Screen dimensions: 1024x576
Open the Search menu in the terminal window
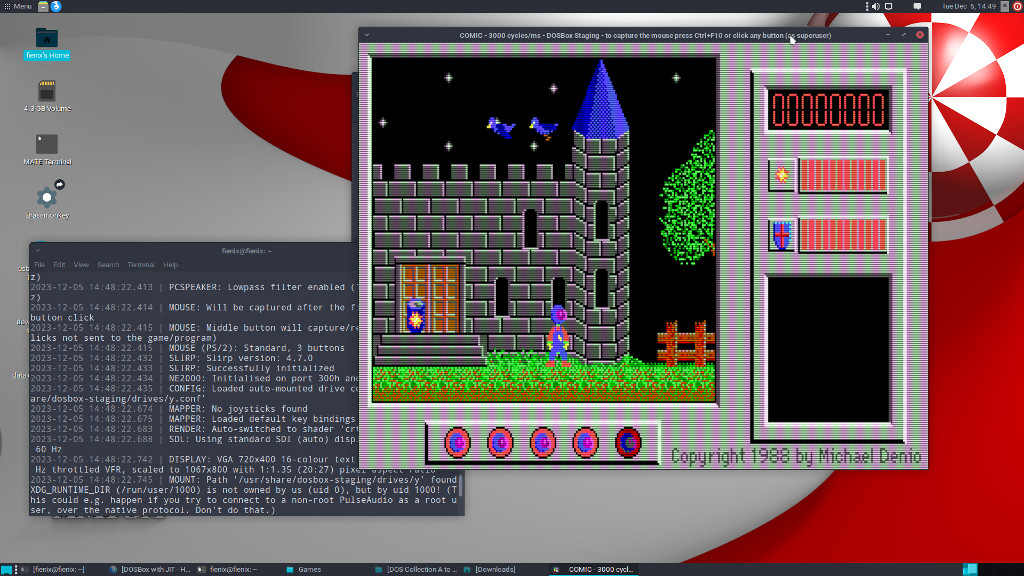pos(108,265)
